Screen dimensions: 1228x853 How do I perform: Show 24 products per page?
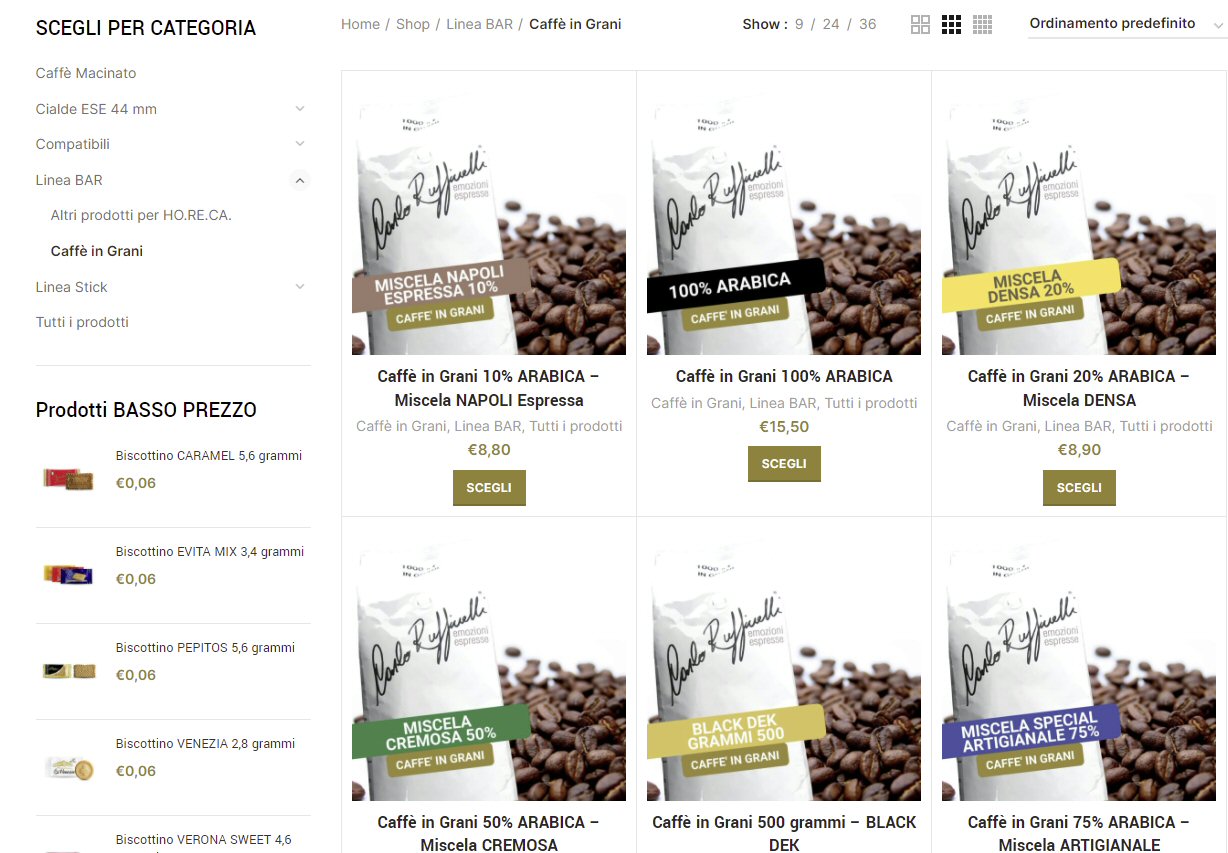[831, 24]
